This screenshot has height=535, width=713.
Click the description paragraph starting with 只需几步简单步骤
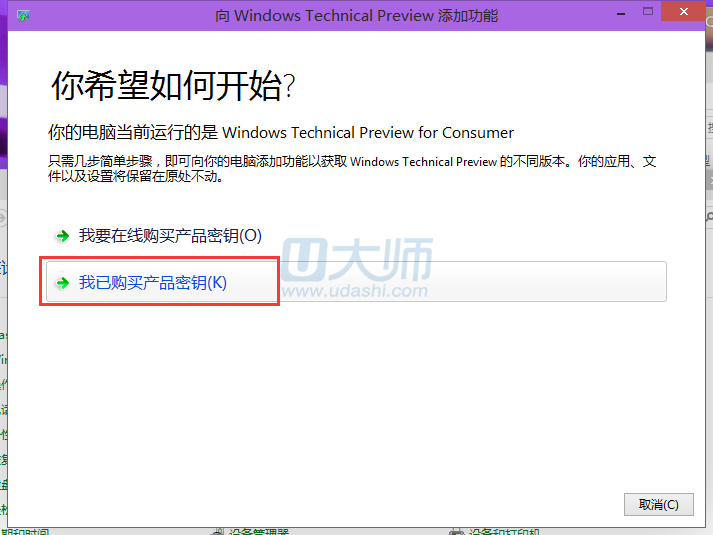351,169
